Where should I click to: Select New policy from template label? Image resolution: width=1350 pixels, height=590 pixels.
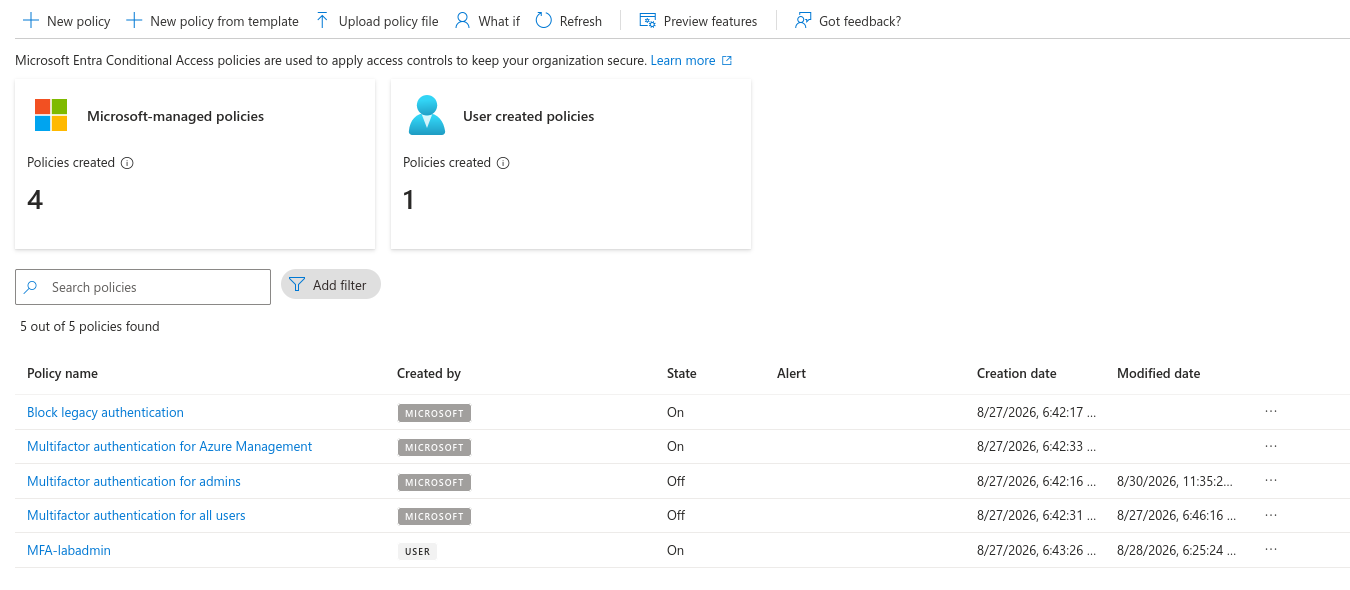click(x=224, y=21)
